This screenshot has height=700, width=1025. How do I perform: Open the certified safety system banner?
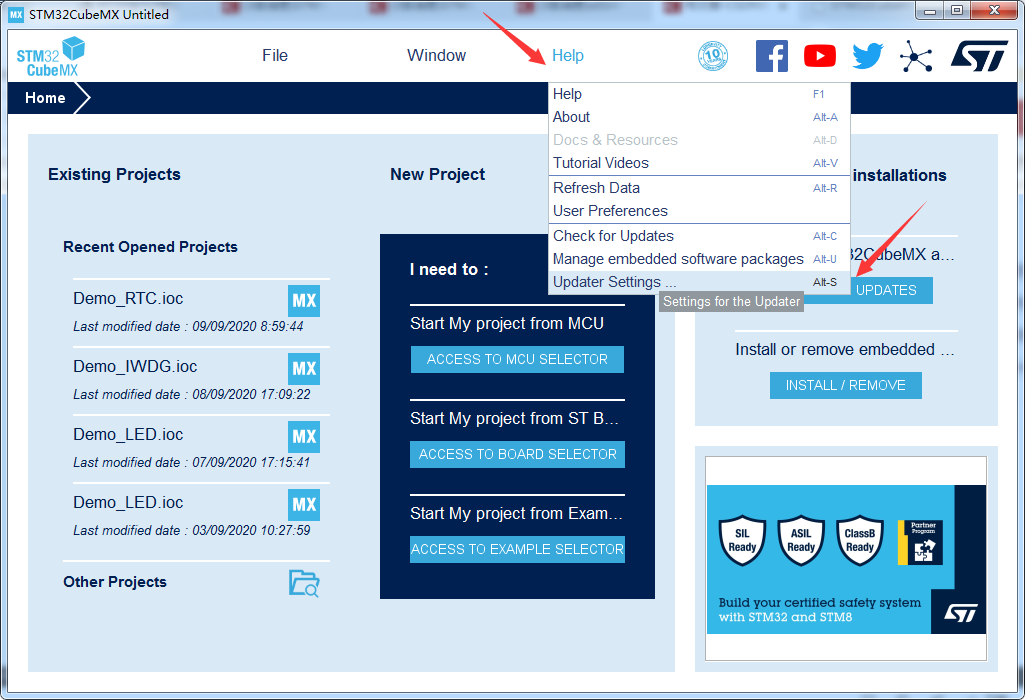(846, 559)
